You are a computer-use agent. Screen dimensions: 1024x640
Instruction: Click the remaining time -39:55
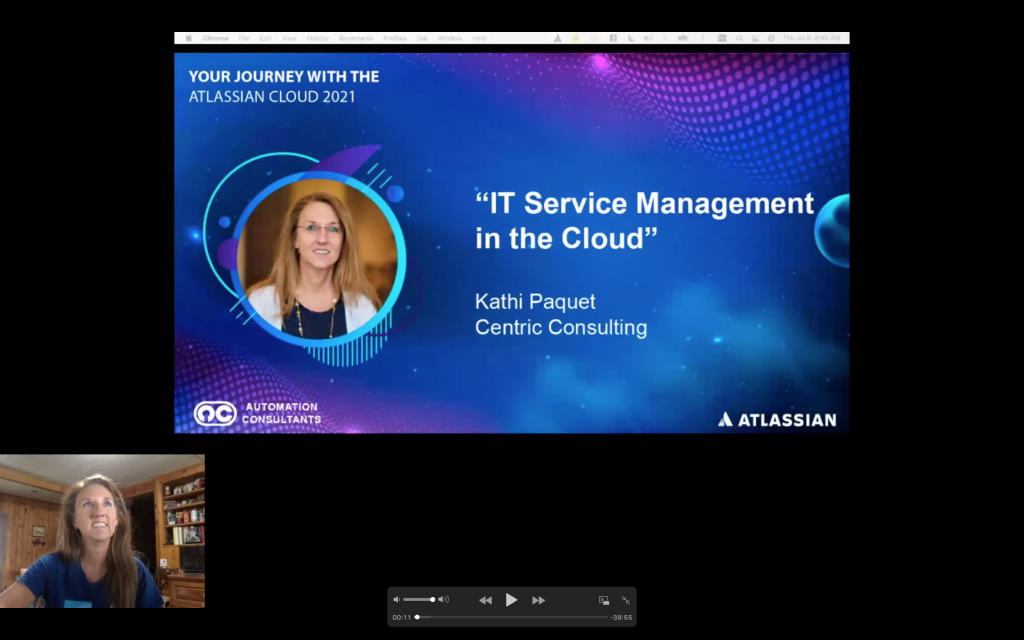pyautogui.click(x=621, y=617)
